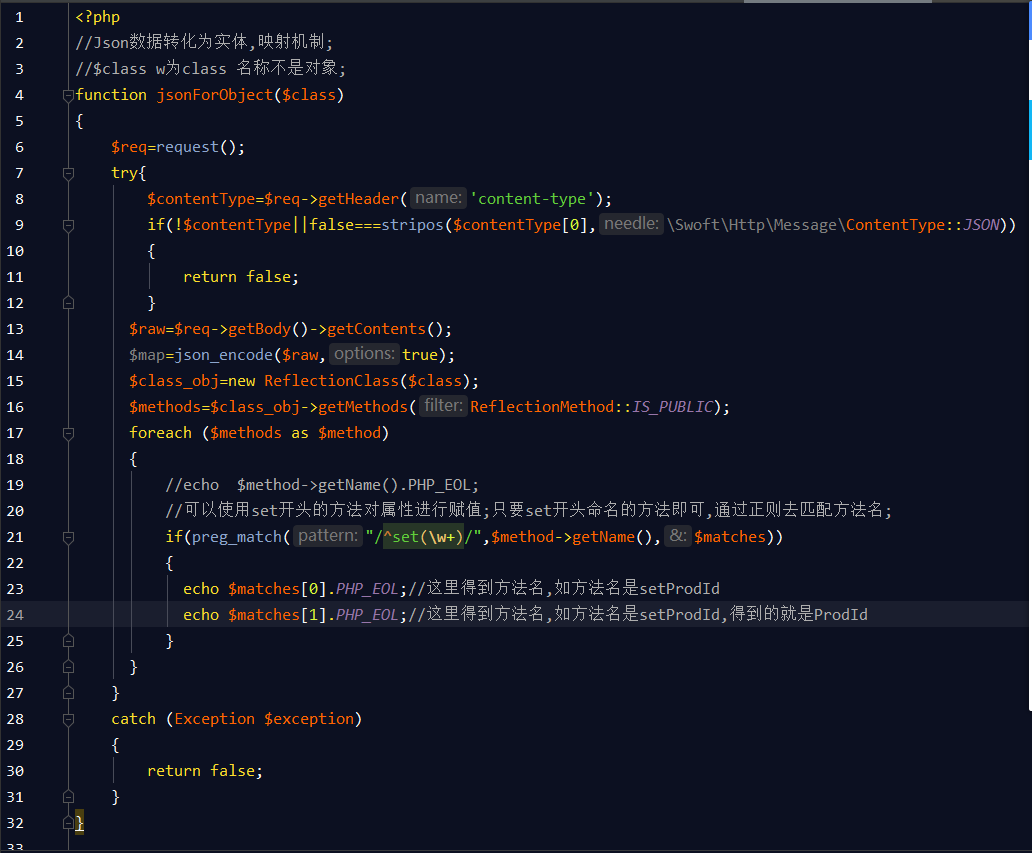Click the 'json_encode' function call

click(224, 355)
